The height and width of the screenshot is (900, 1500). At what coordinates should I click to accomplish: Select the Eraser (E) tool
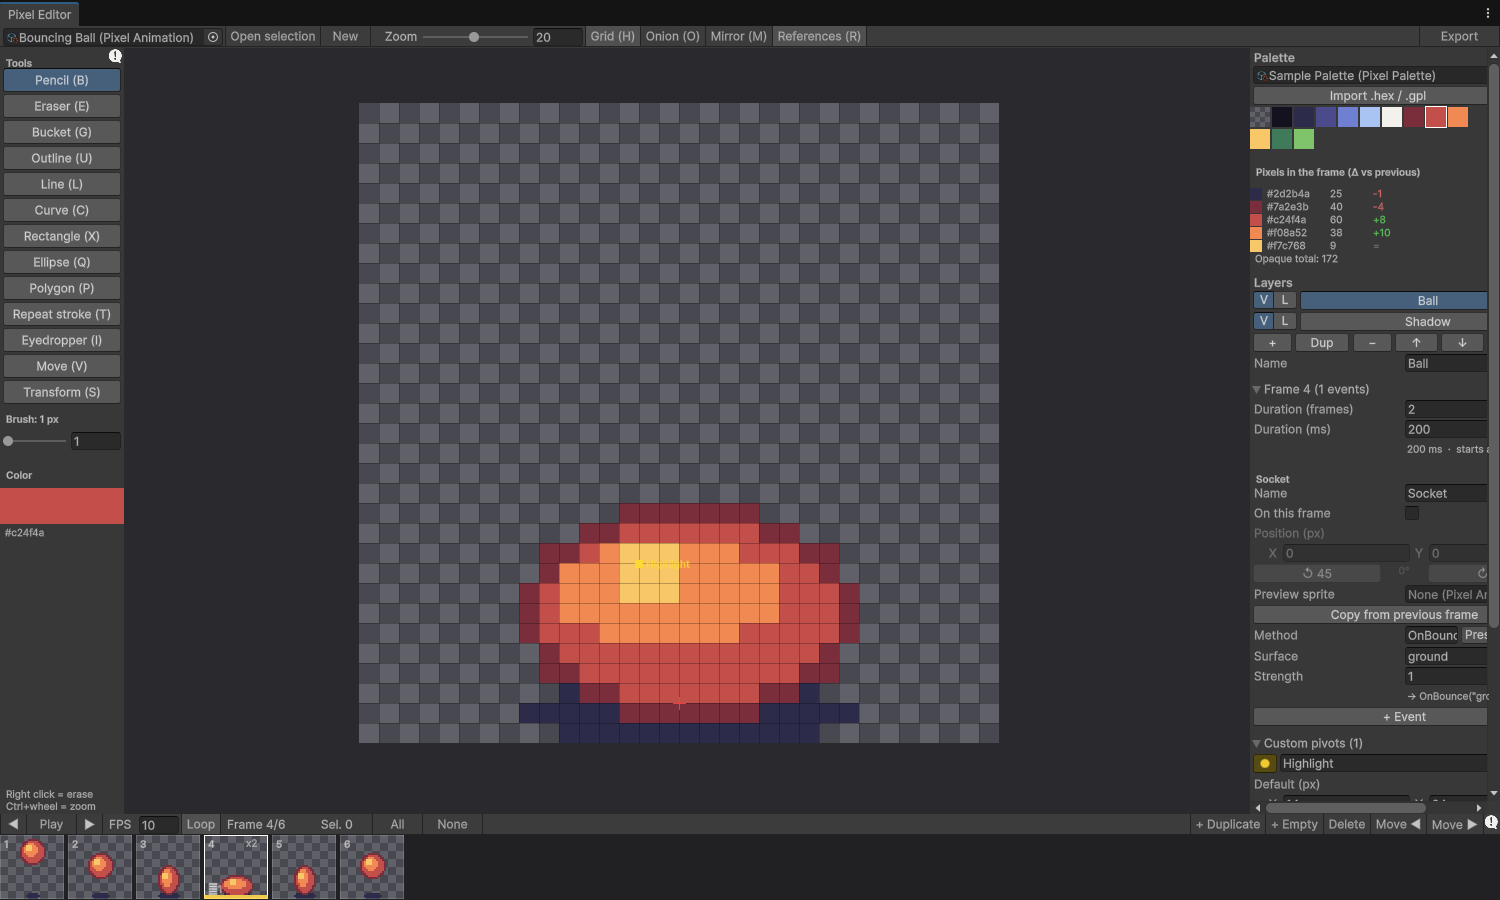(x=62, y=106)
